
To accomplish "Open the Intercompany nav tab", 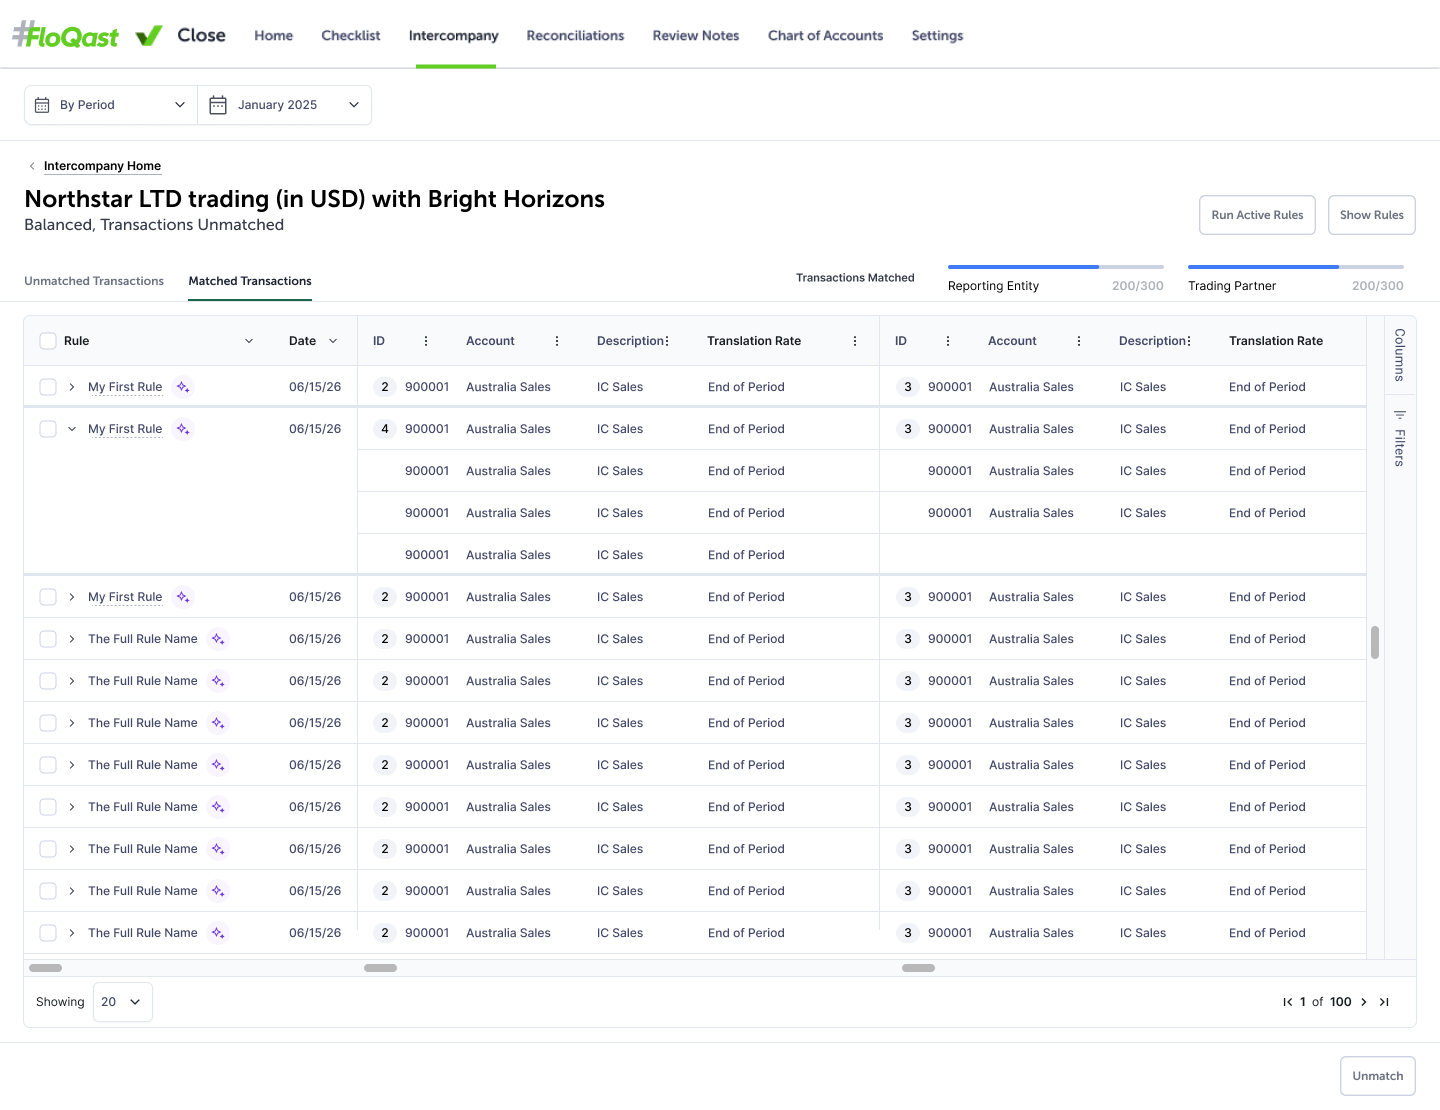I will point(454,36).
